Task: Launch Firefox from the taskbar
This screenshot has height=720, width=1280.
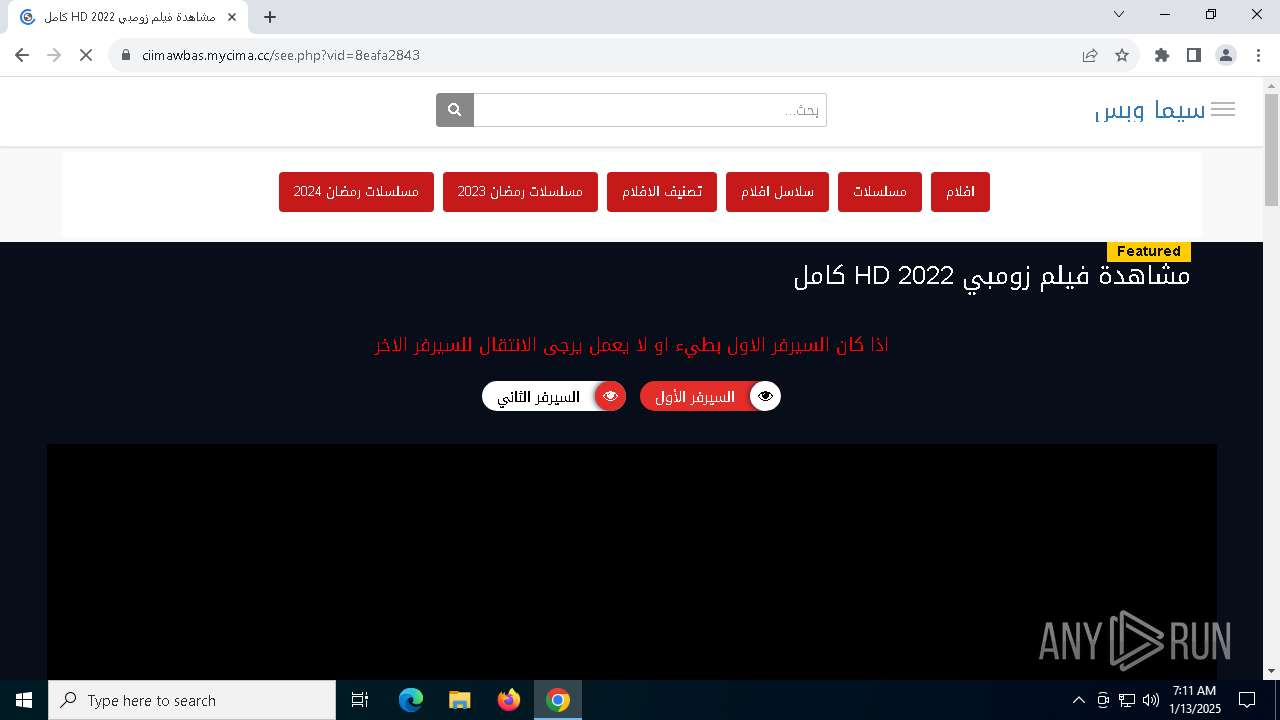Action: point(509,700)
